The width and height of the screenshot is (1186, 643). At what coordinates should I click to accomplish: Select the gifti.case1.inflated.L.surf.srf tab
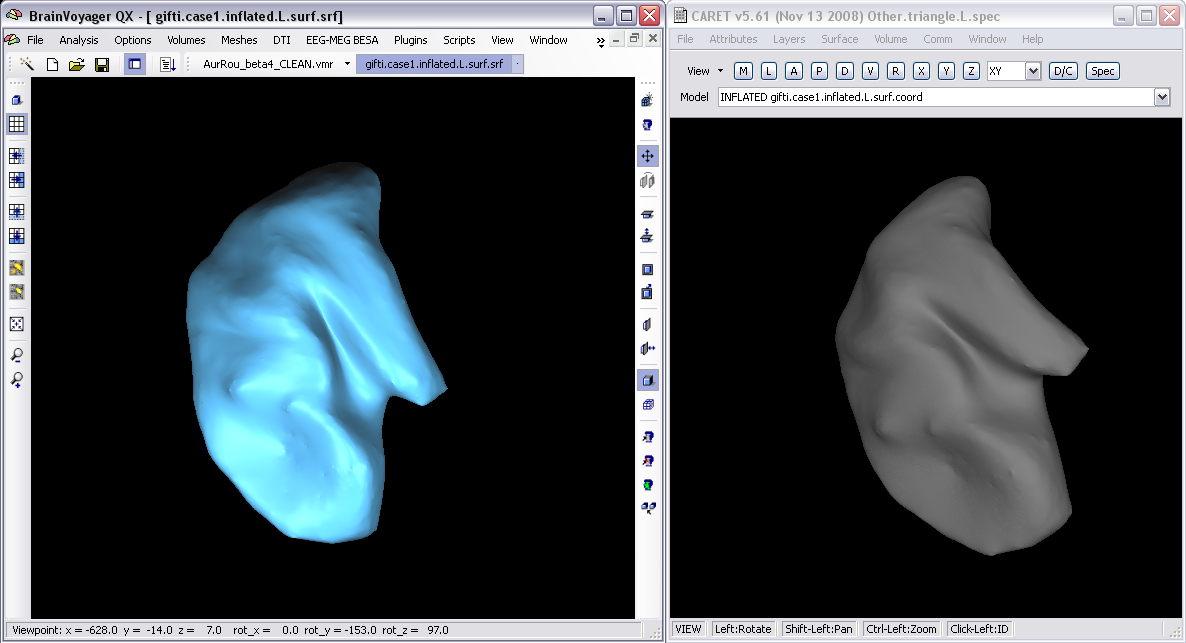click(434, 64)
